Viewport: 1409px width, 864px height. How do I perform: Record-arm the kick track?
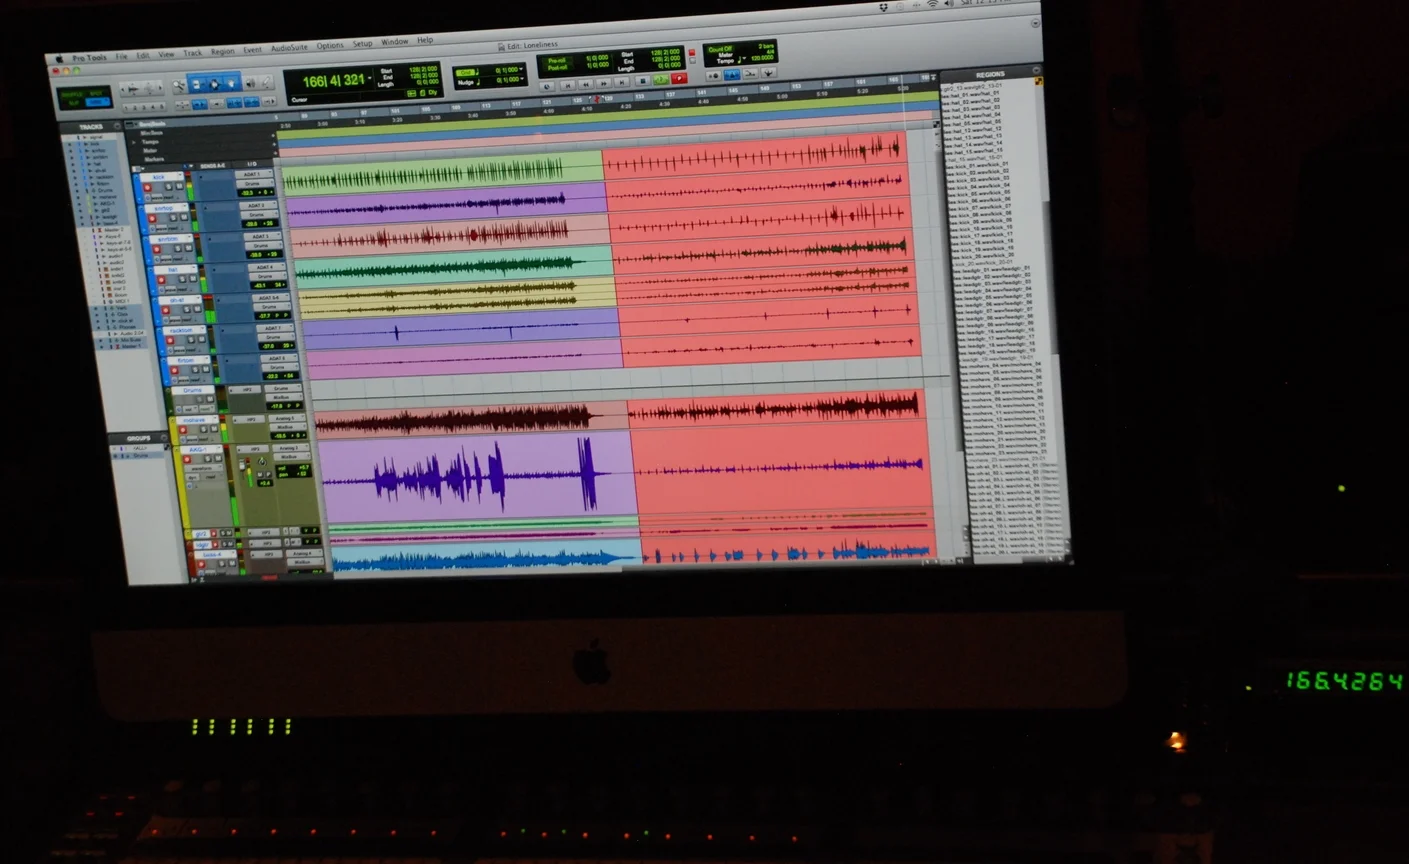point(147,187)
